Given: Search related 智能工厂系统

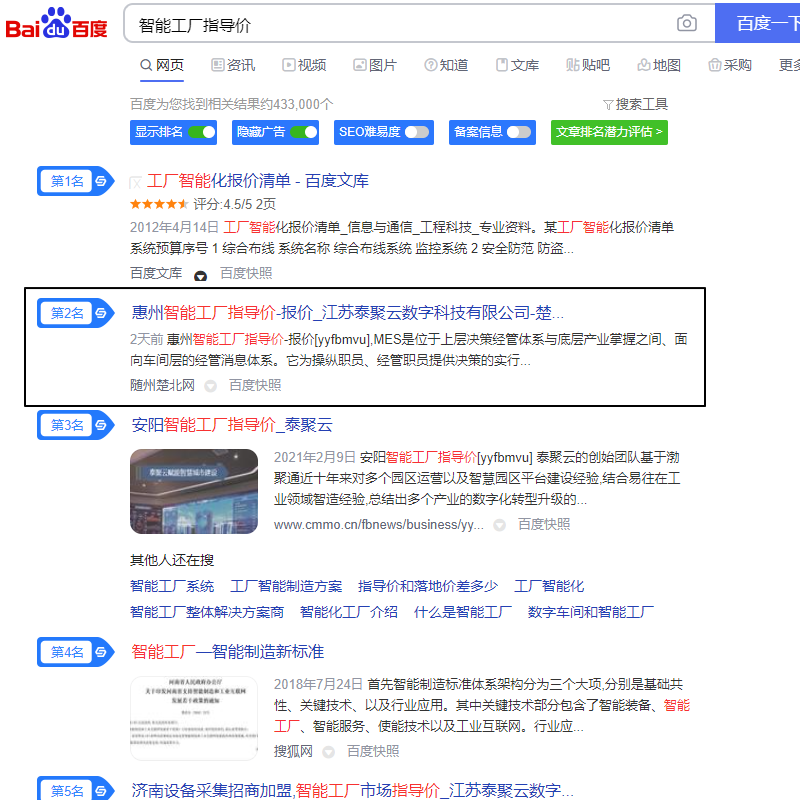Looking at the screenshot, I should click(172, 586).
